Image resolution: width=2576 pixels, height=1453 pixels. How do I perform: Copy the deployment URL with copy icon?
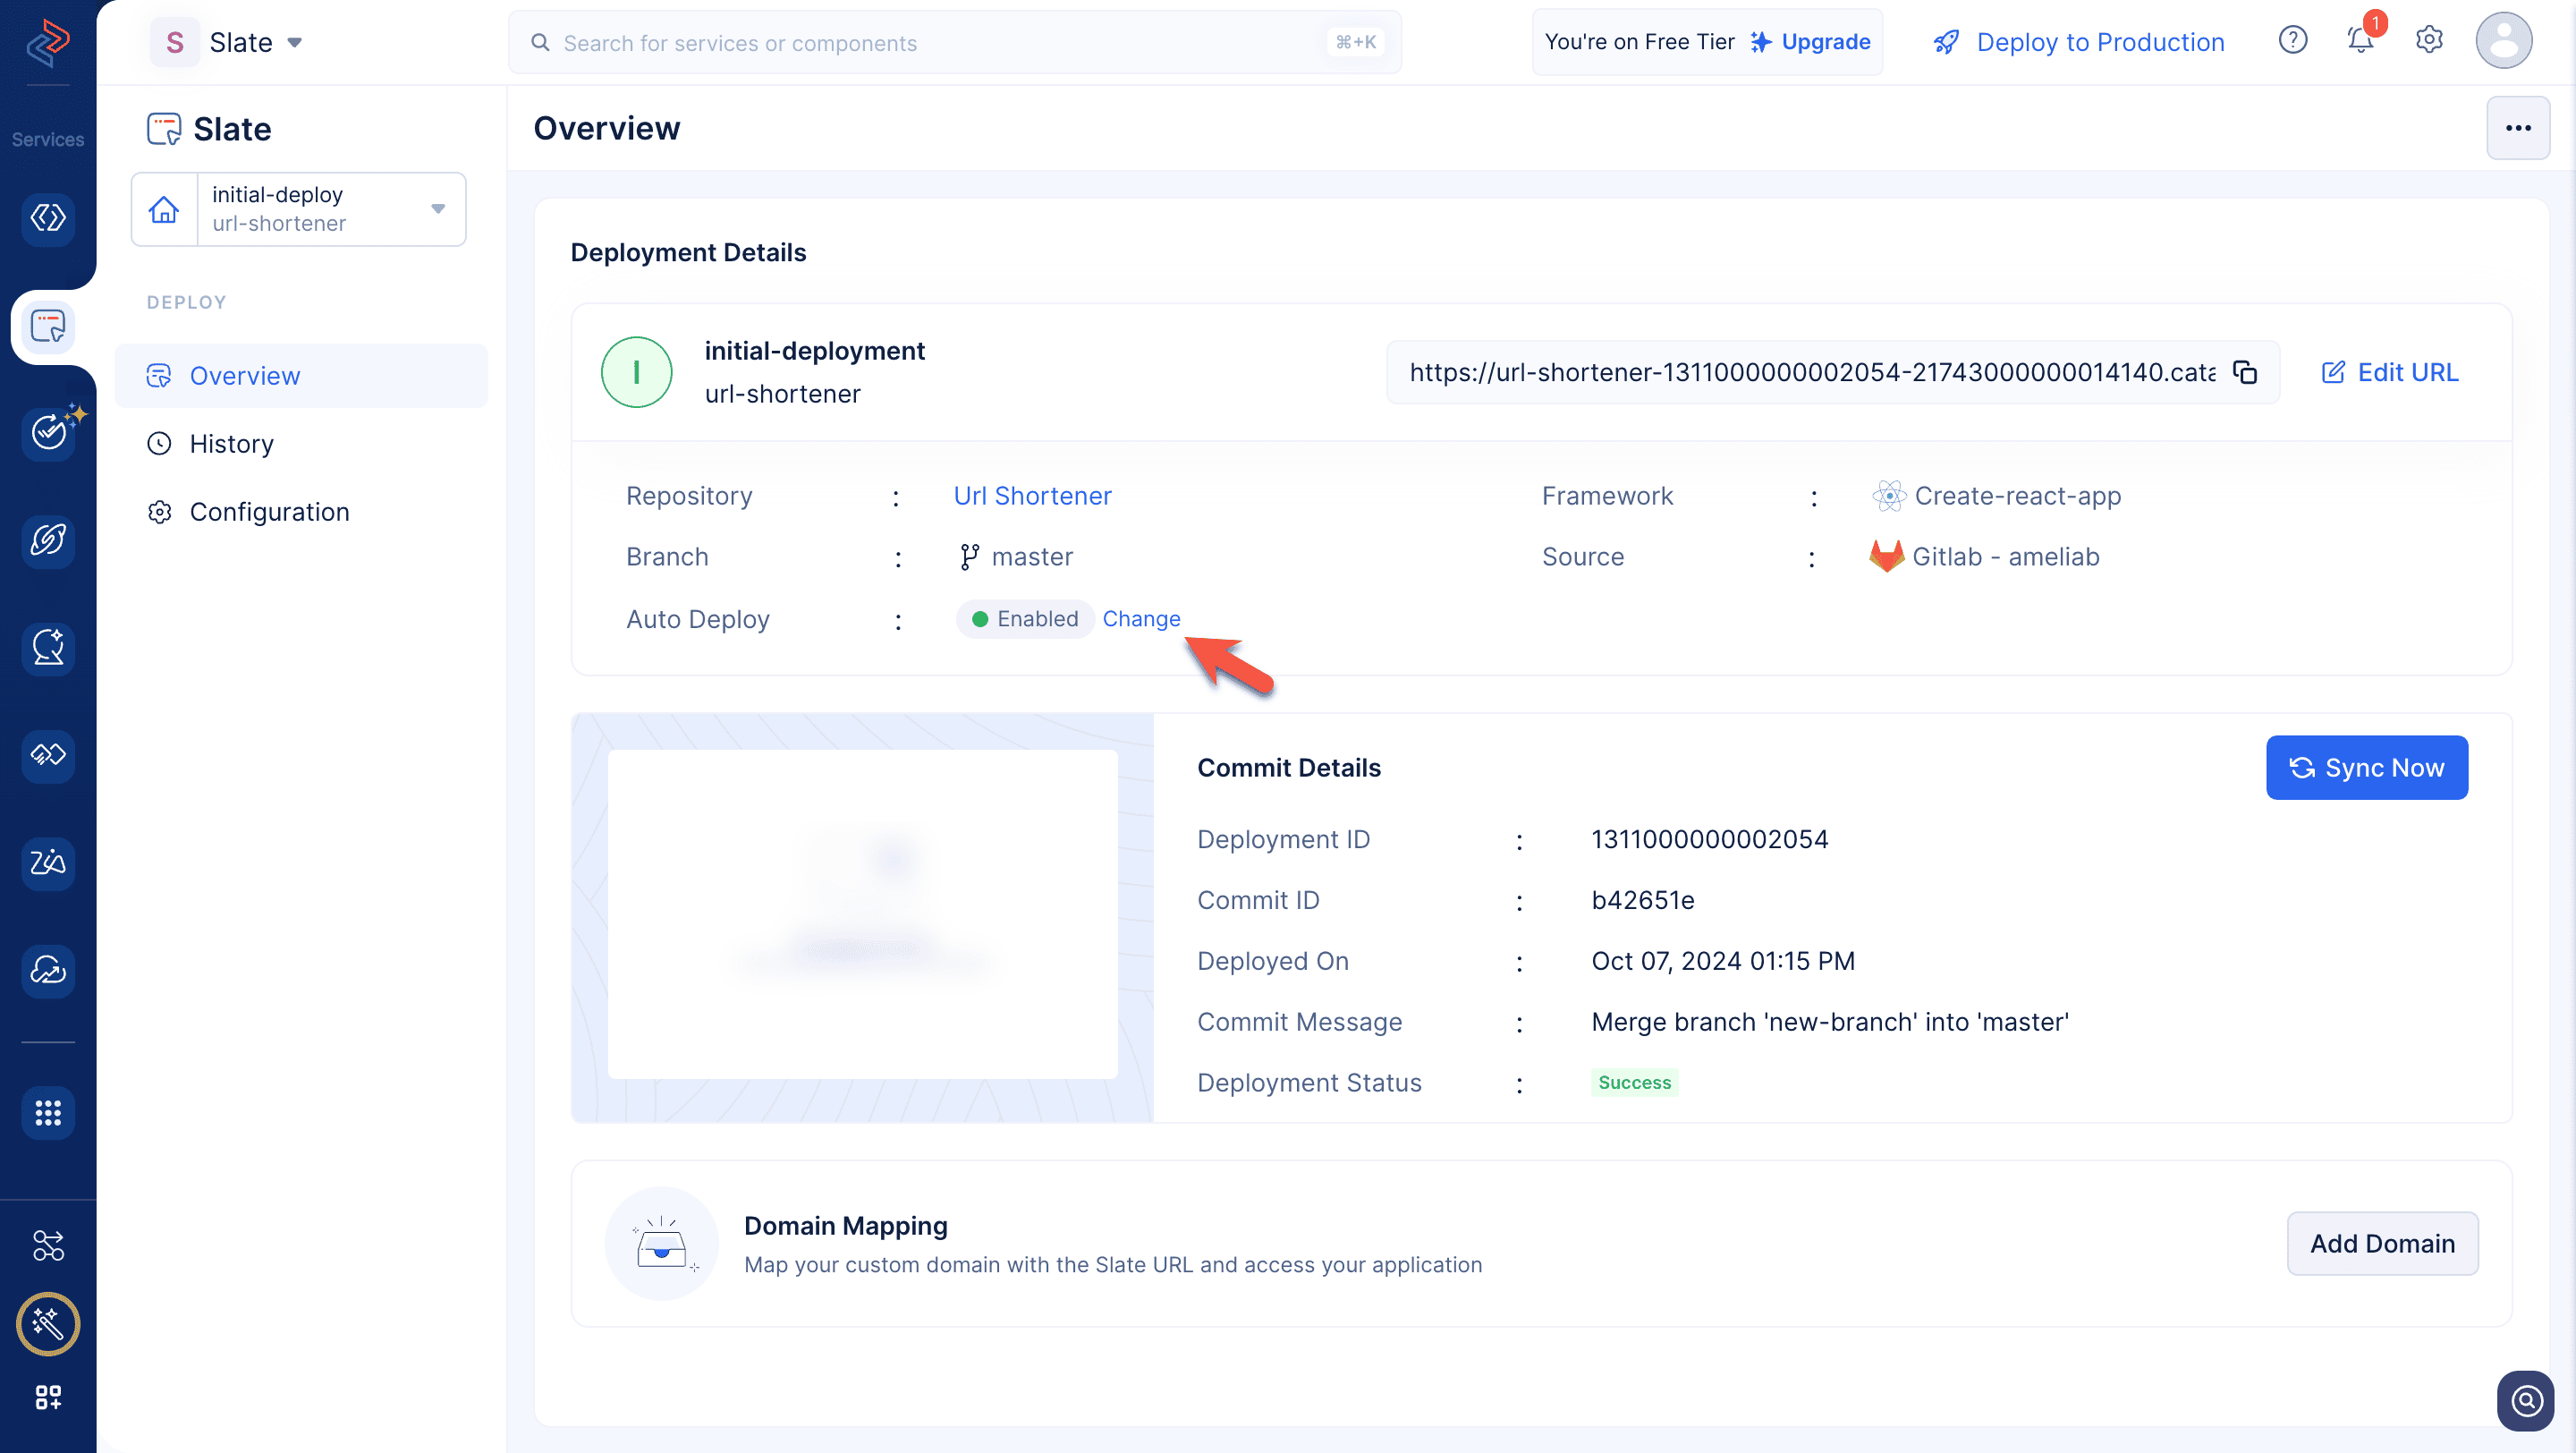pos(2245,372)
